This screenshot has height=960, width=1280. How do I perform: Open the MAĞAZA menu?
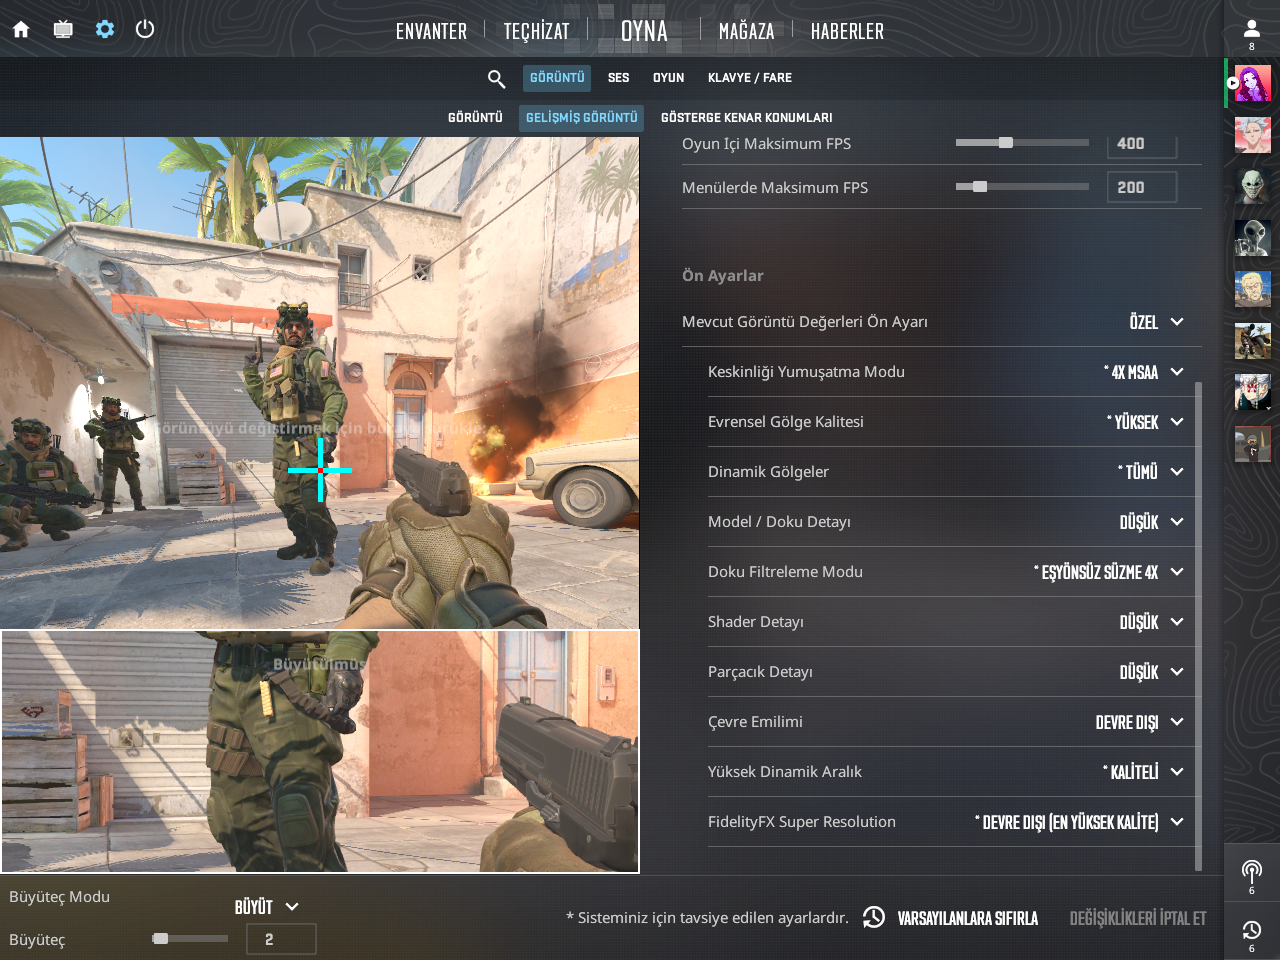746,31
